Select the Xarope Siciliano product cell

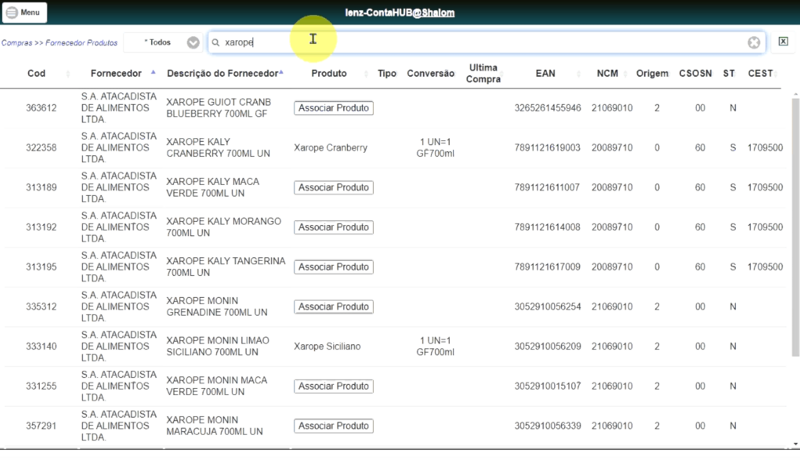click(x=327, y=347)
